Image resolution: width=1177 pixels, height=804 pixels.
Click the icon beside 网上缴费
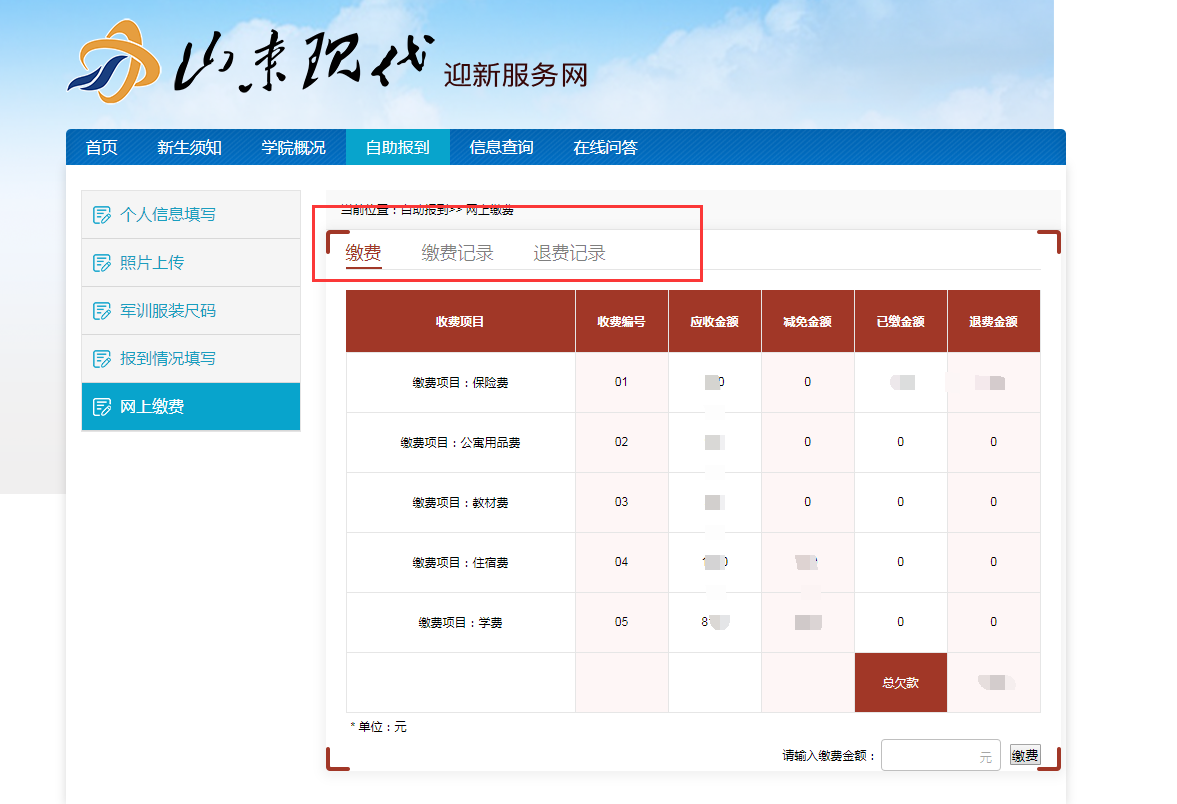click(101, 407)
